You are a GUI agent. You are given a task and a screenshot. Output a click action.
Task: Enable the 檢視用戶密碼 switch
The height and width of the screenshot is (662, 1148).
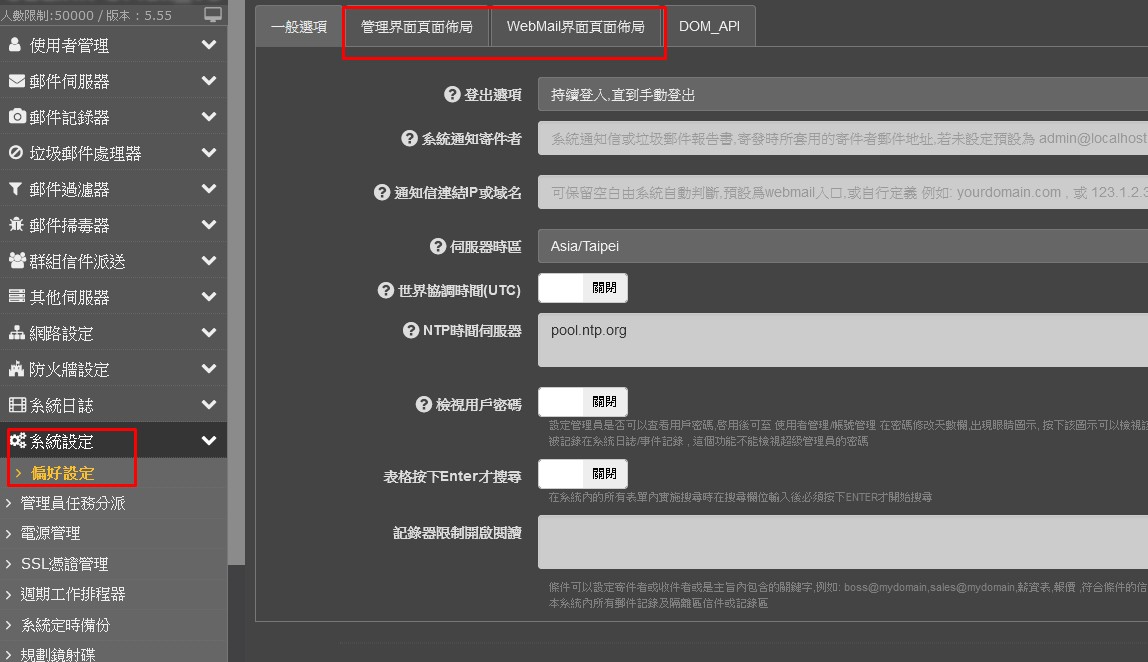pyautogui.click(x=583, y=402)
